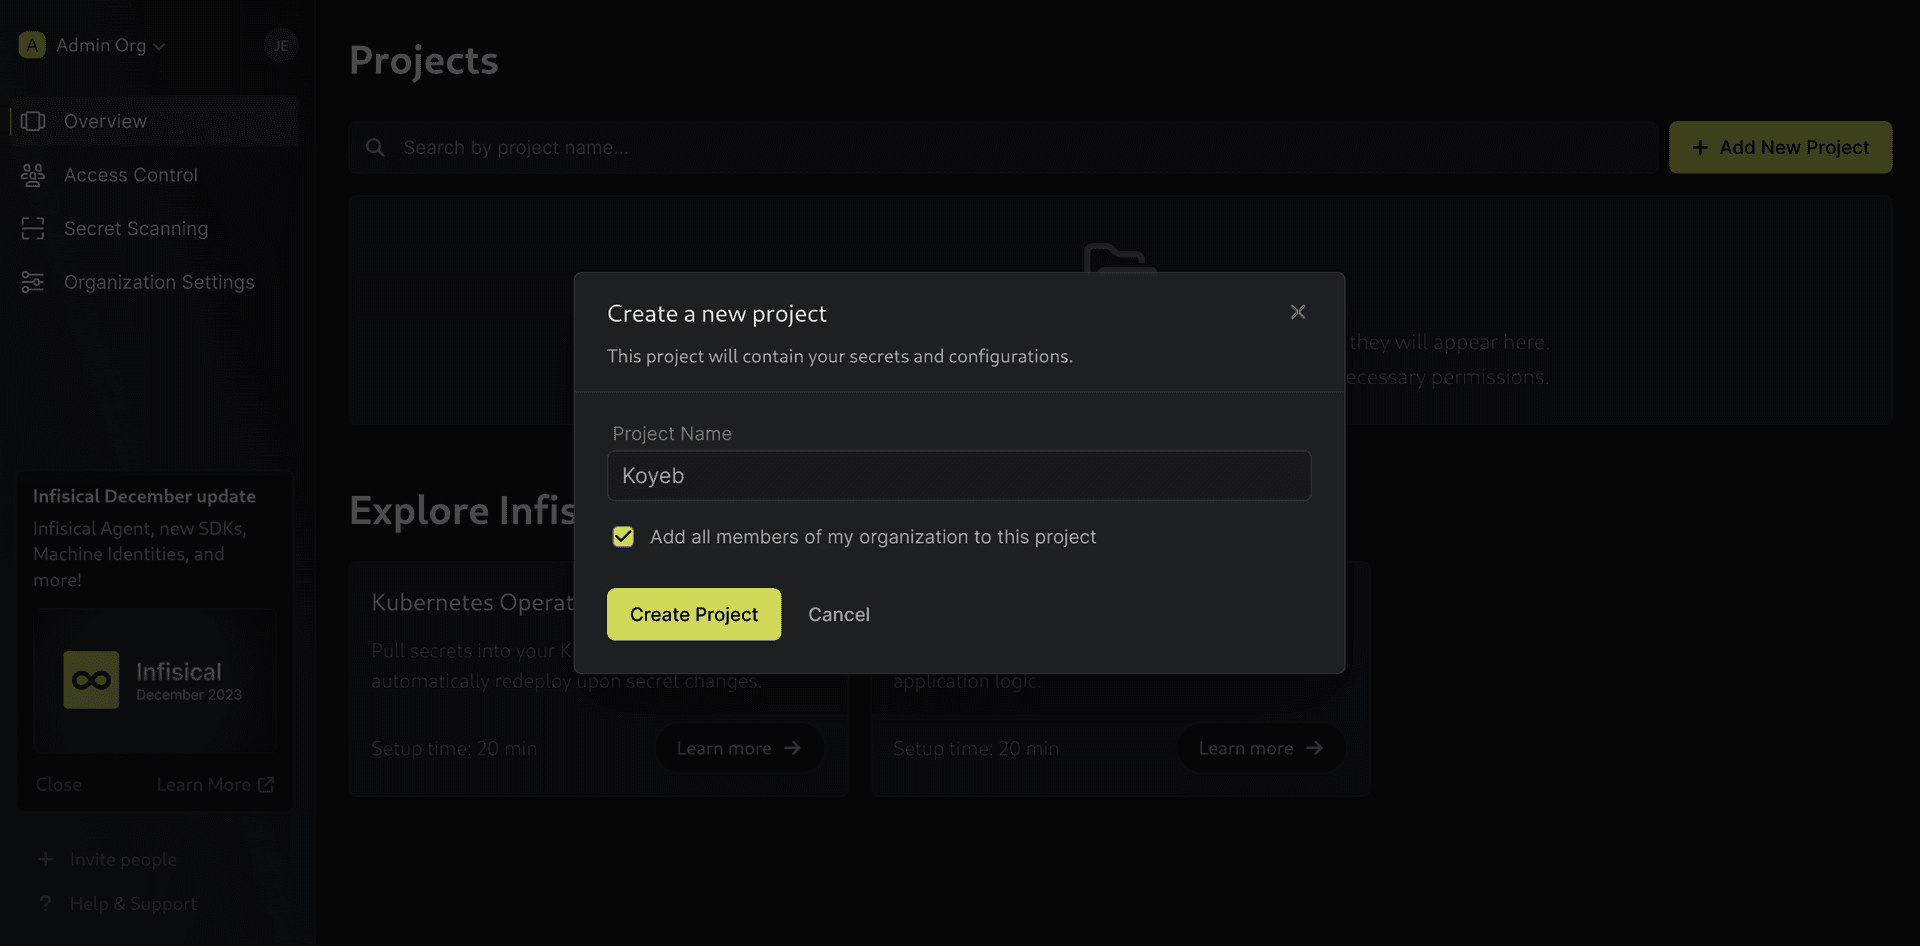Image resolution: width=1920 pixels, height=946 pixels.
Task: Select Secret Scanning in the sidebar
Action: [x=136, y=228]
